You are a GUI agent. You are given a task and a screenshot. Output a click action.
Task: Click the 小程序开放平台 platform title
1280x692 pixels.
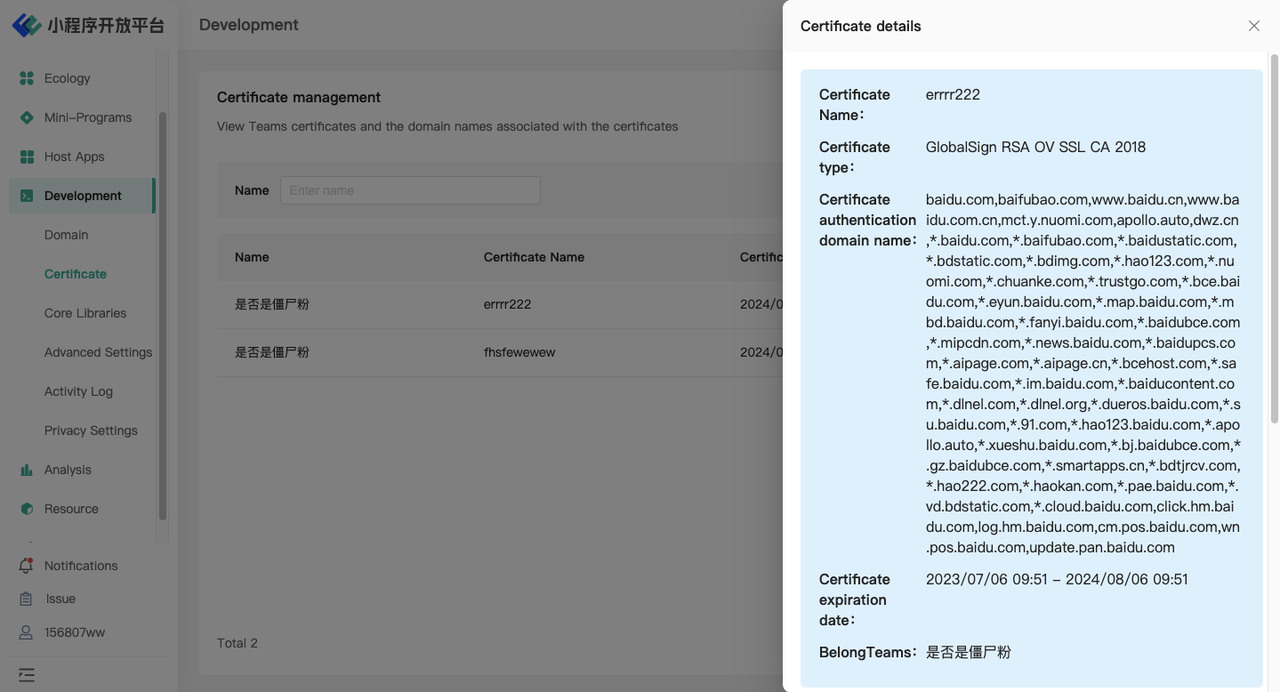(x=106, y=26)
